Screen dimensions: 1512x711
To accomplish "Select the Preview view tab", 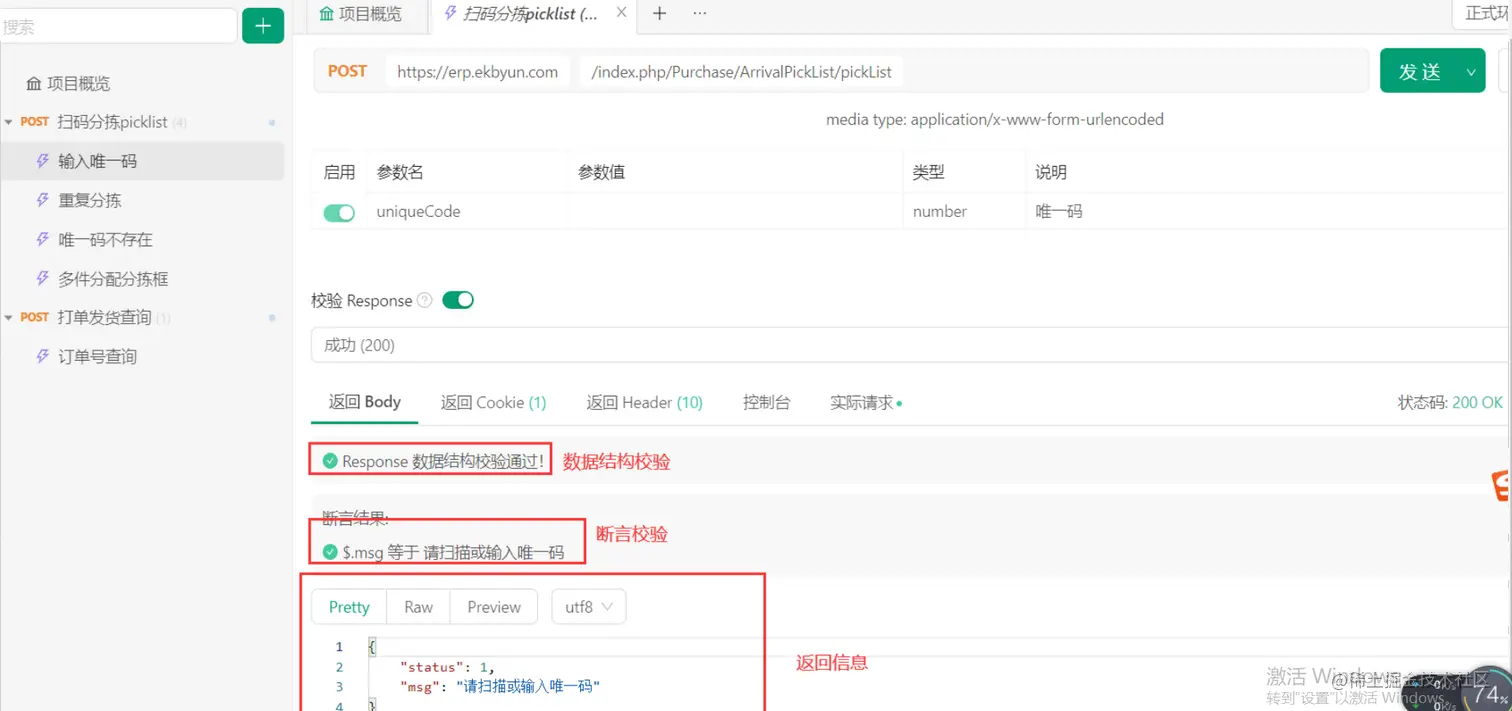I will coord(494,607).
